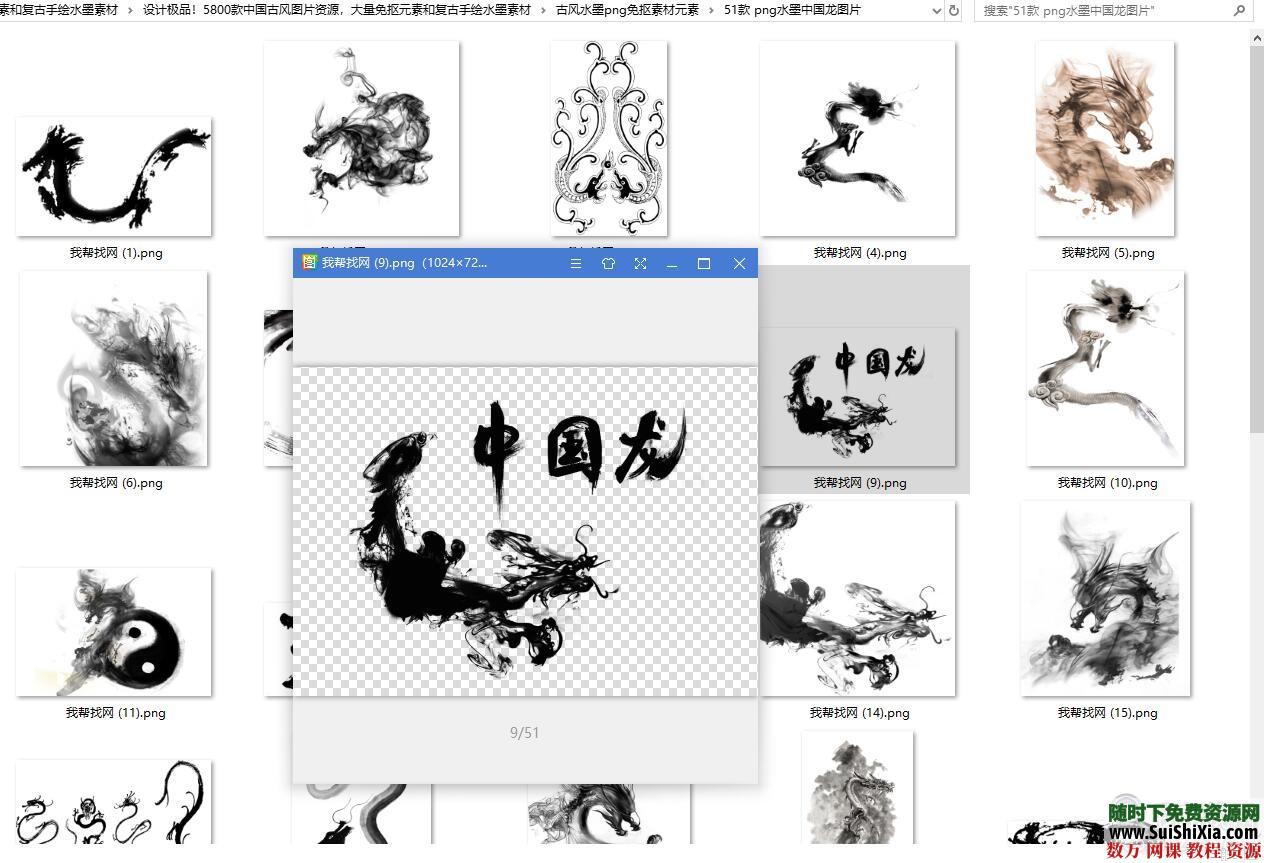Expand chevron before '51款 png水墨中国龙图片' breadcrumb
1264x863 pixels.
pos(712,10)
